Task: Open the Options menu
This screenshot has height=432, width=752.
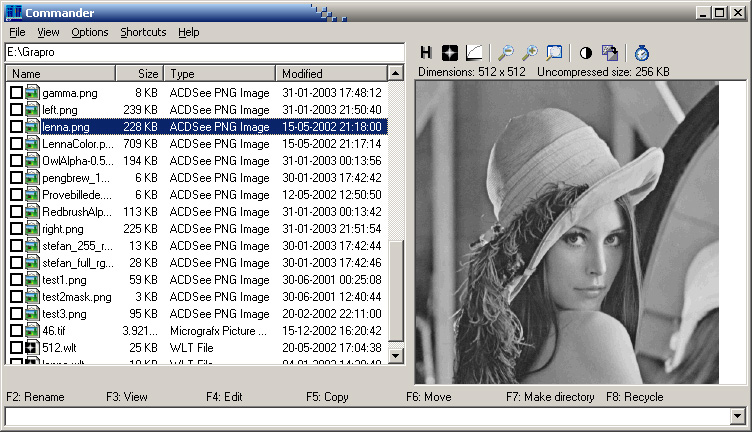Action: pos(89,32)
